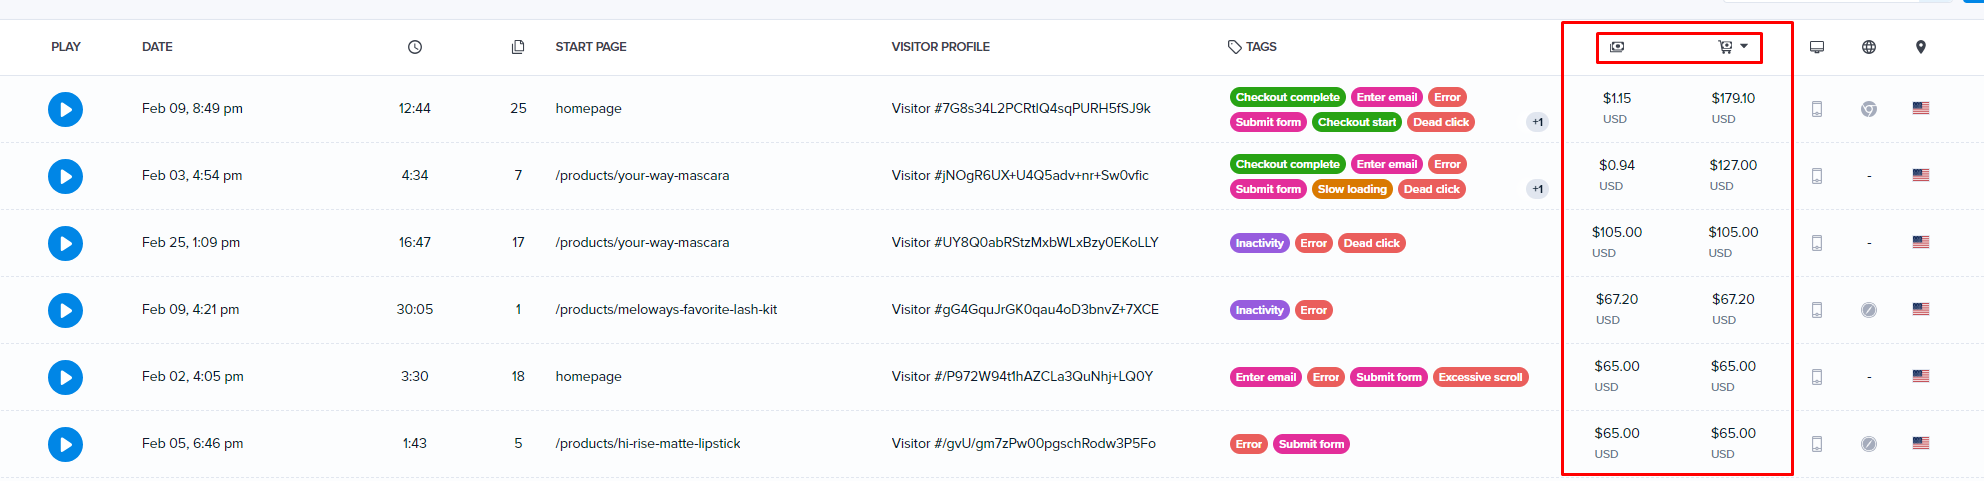Click the Excessive scroll tag
The image size is (1984, 481).
(1480, 377)
